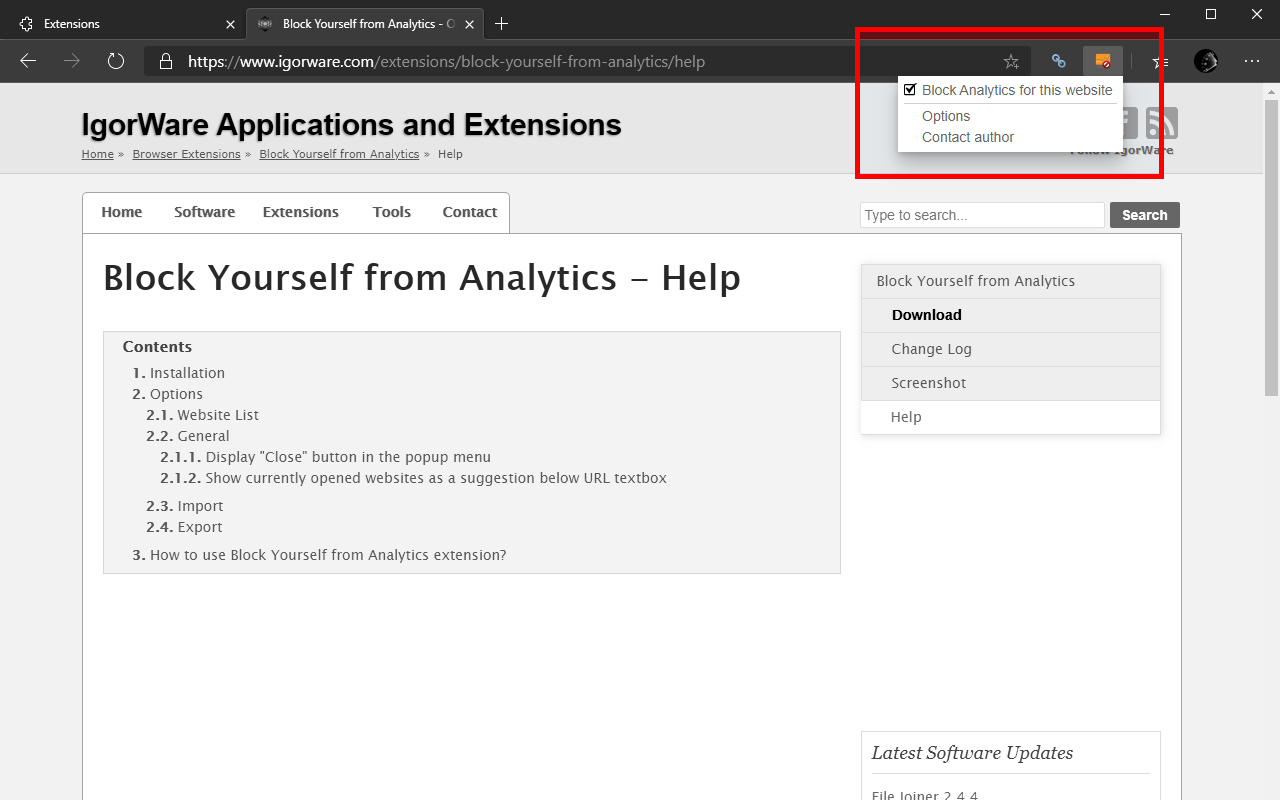1280x800 pixels.
Task: Reload the current page
Action: coord(116,61)
